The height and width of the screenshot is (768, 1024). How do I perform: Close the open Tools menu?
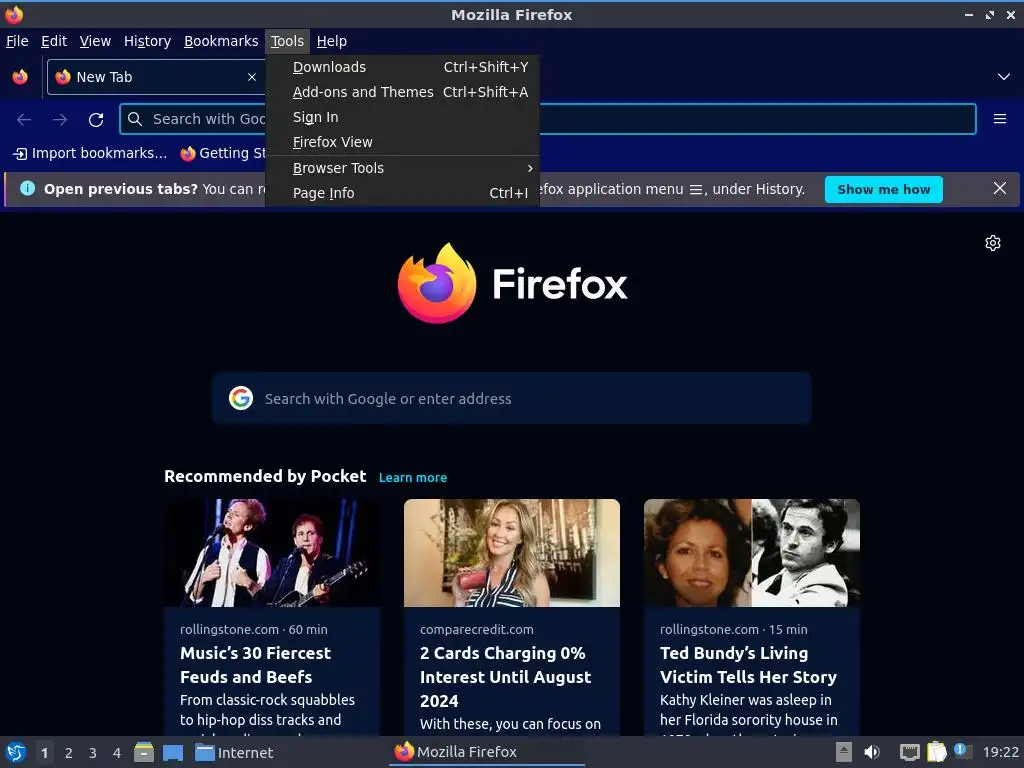[x=287, y=41]
